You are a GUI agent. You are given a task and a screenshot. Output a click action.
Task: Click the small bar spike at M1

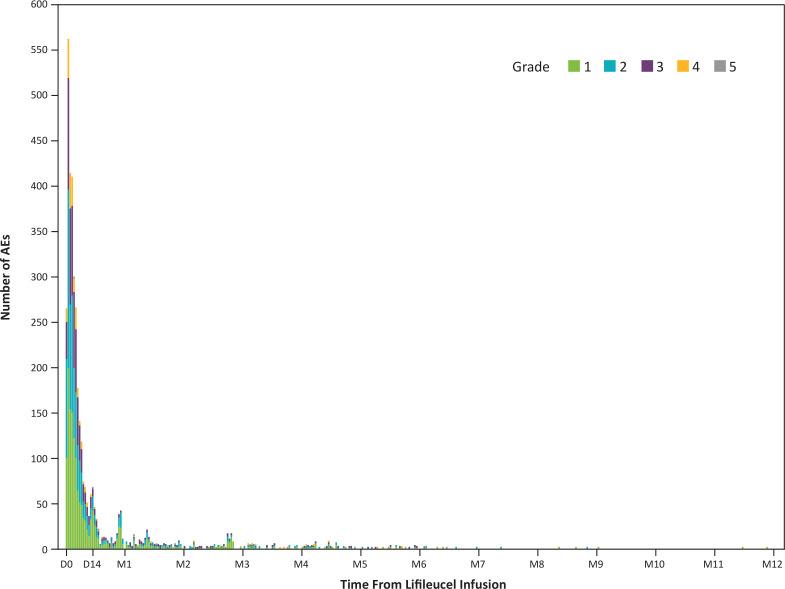click(x=121, y=530)
